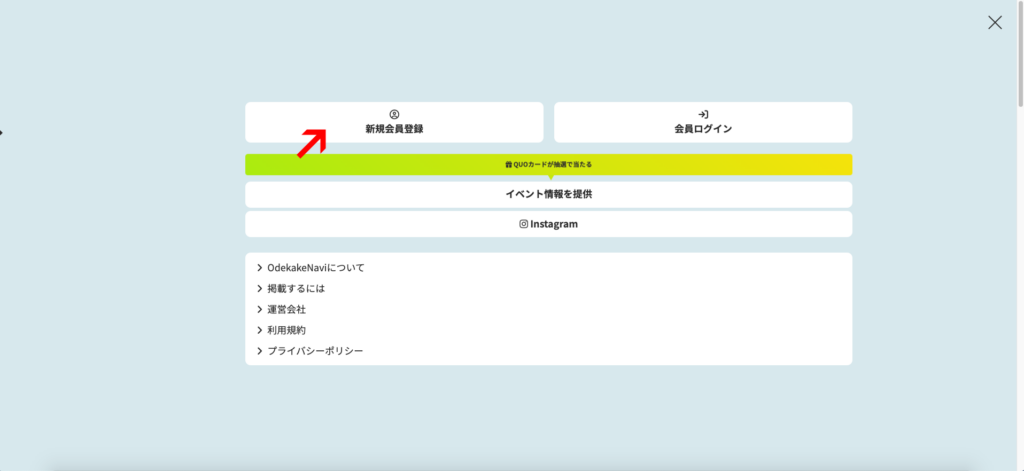Close the menu overlay with the X
This screenshot has height=471, width=1024.
tap(994, 22)
